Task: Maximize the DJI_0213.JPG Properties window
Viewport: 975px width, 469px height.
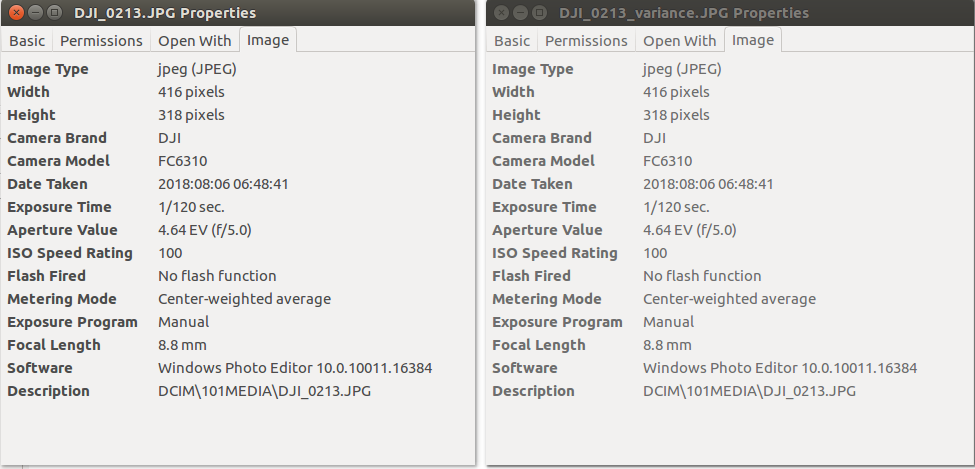Action: [x=53, y=13]
